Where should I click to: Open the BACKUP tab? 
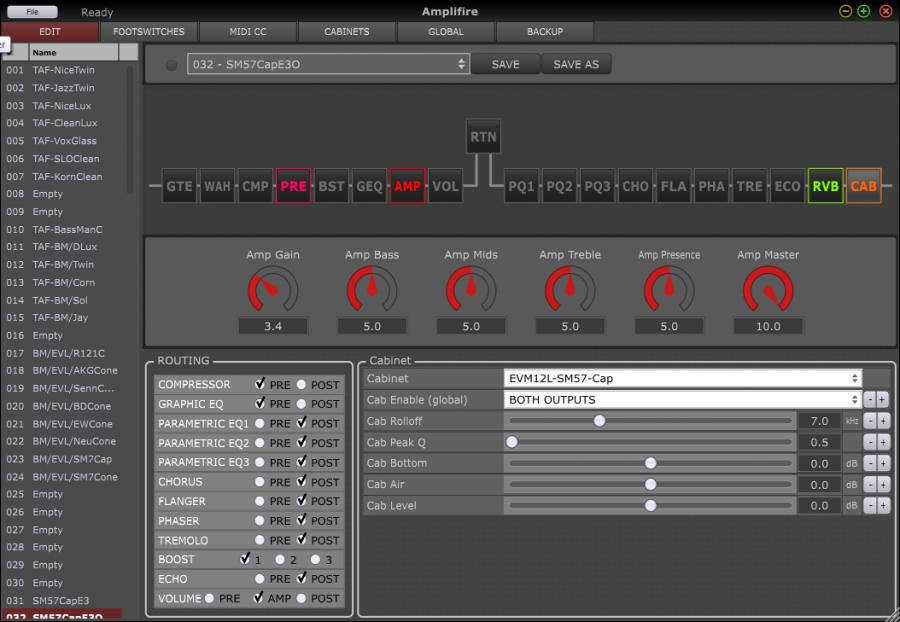pyautogui.click(x=545, y=32)
